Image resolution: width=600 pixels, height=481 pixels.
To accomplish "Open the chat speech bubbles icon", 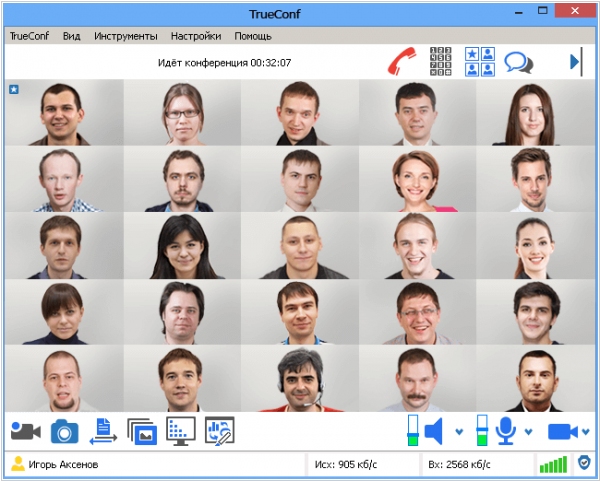I will [518, 63].
